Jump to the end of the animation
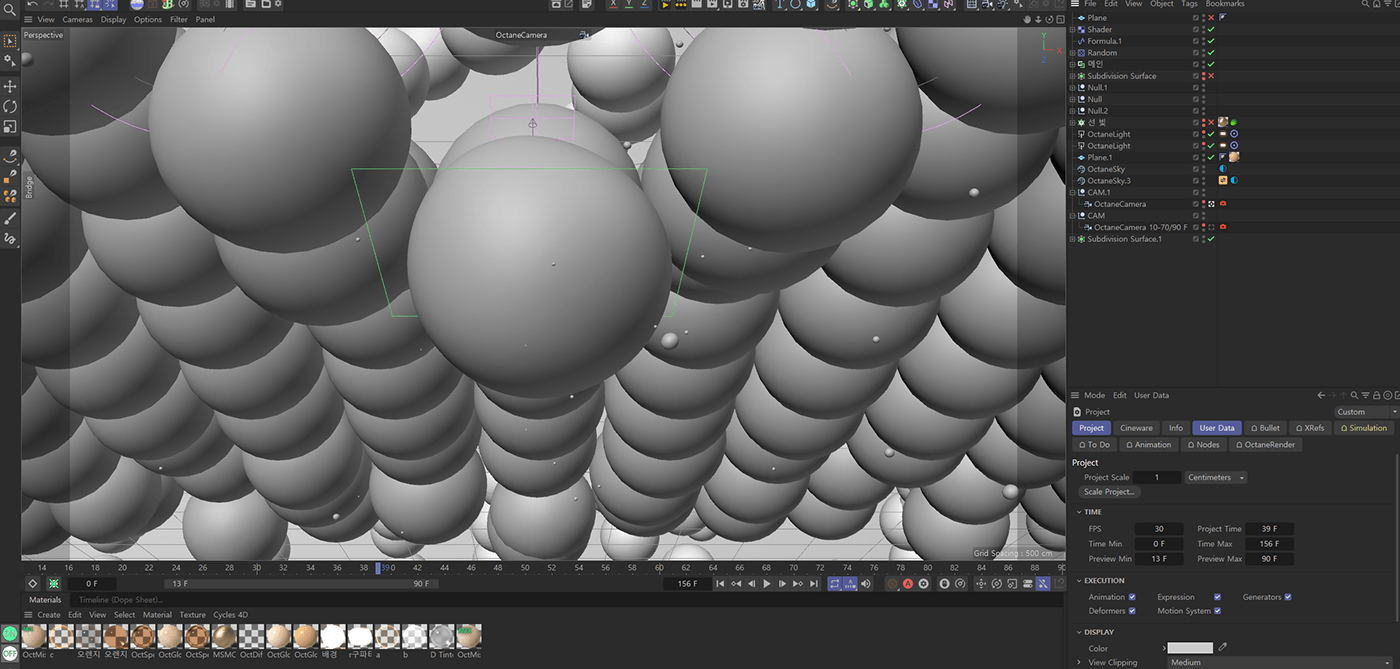Image resolution: width=1400 pixels, height=669 pixels. point(814,584)
